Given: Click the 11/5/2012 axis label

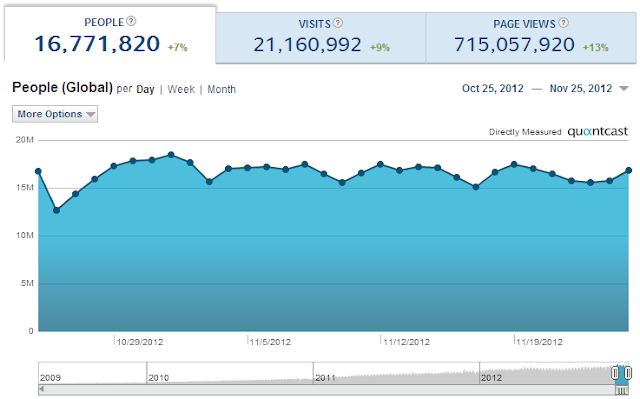Looking at the screenshot, I should tap(270, 342).
